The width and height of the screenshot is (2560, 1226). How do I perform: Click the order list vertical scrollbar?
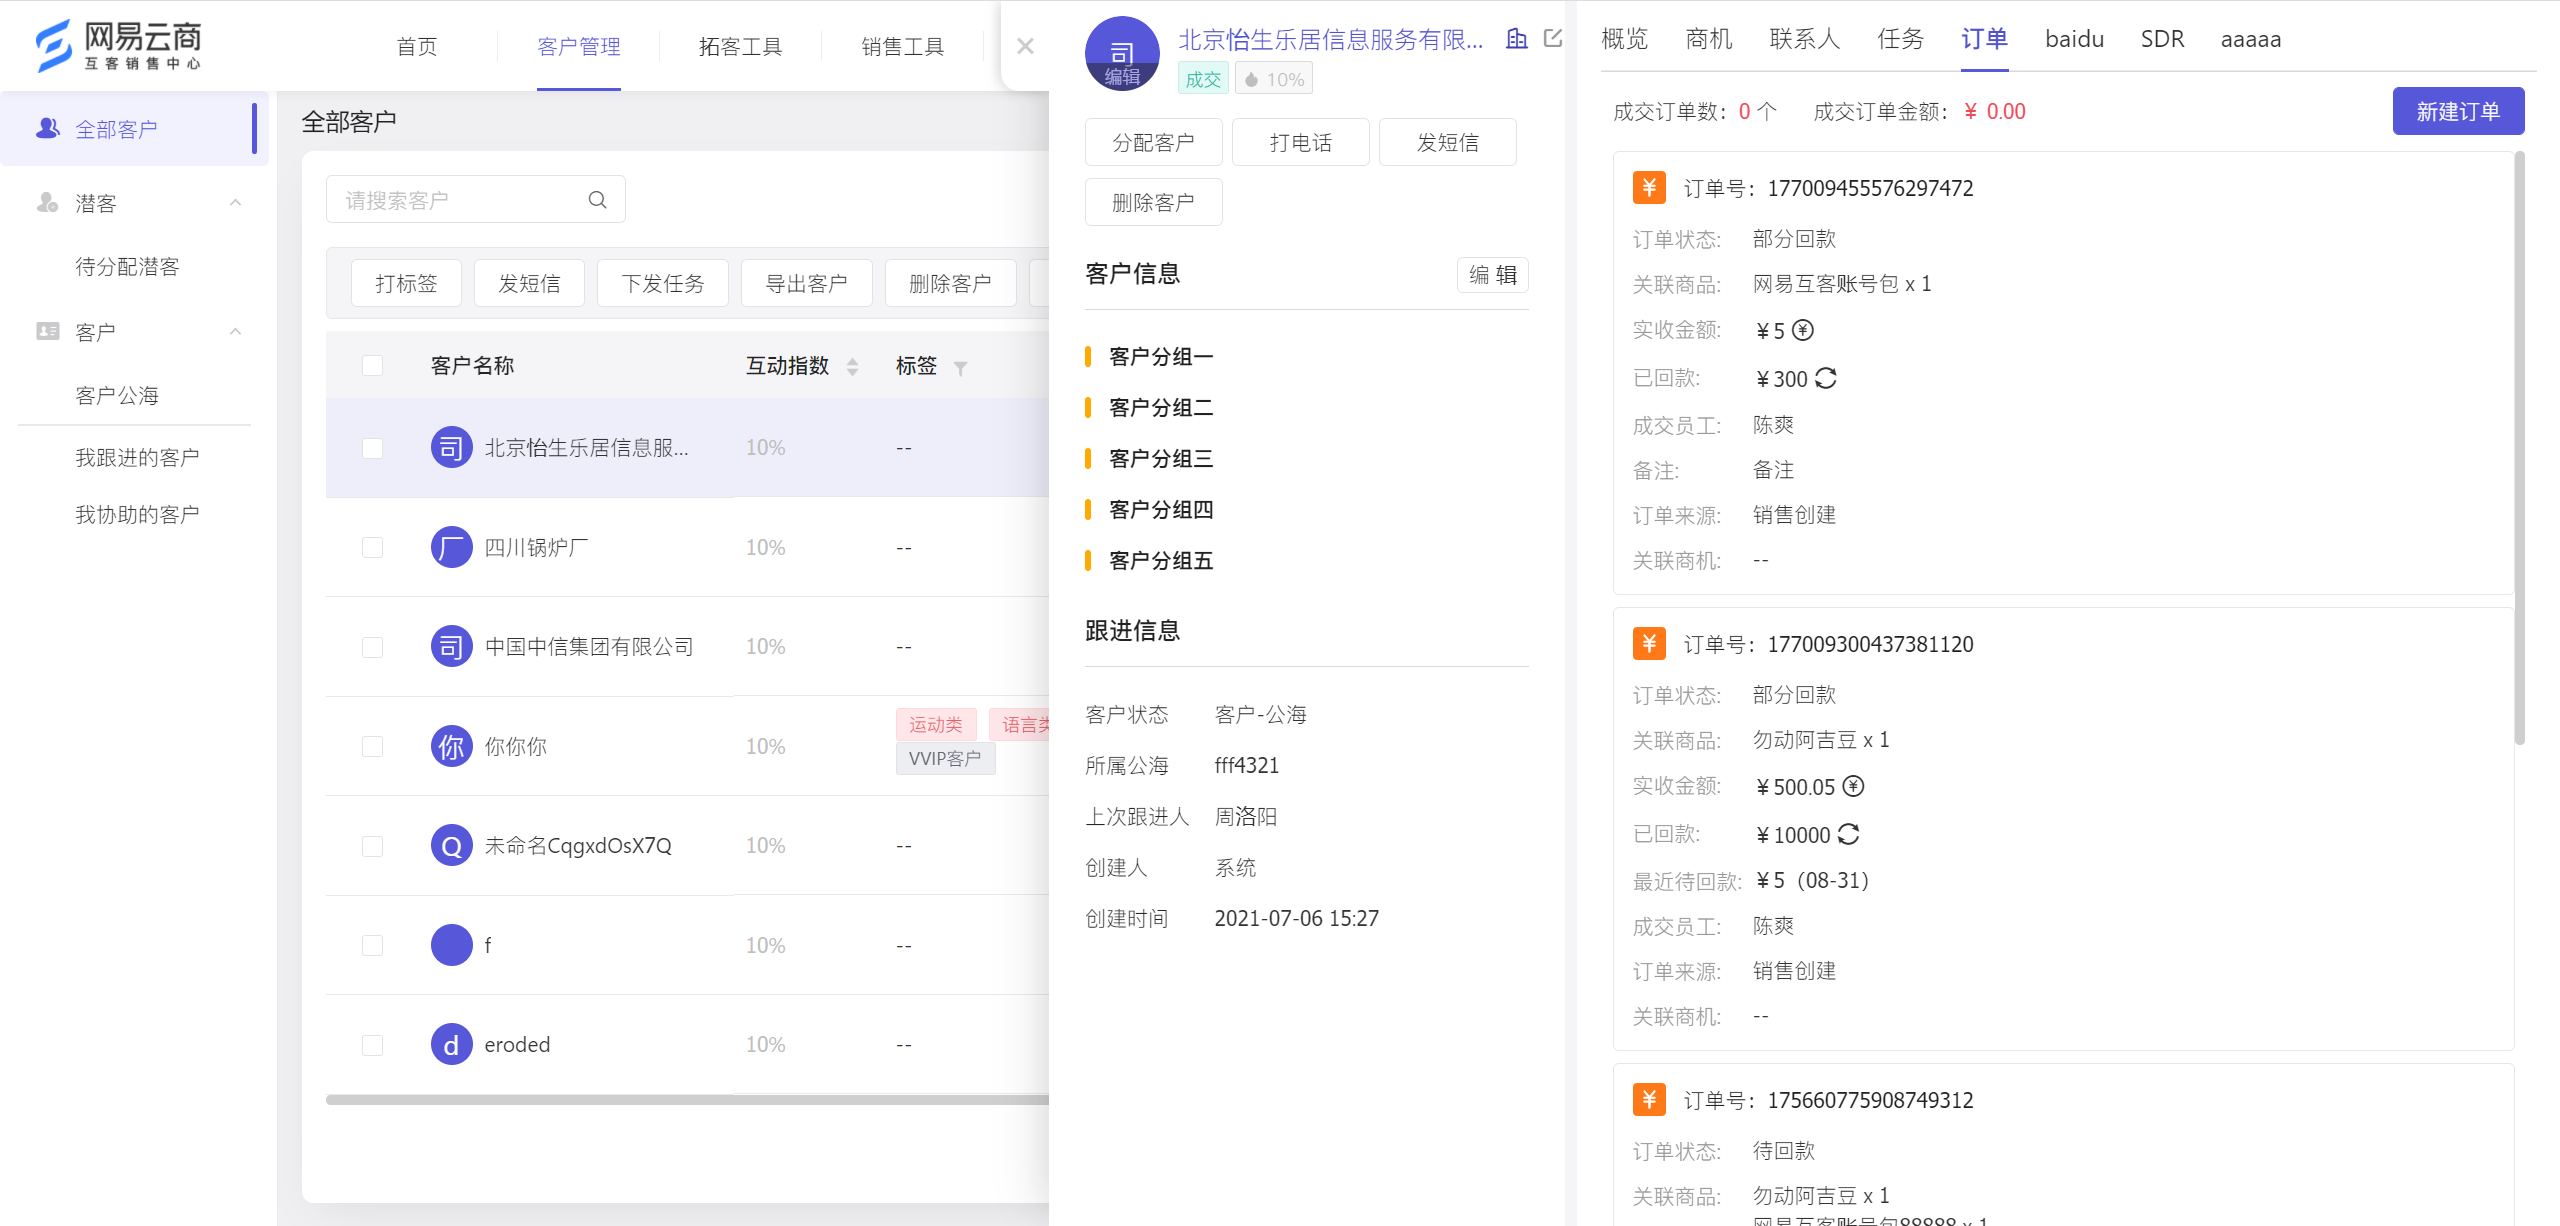tap(2520, 448)
